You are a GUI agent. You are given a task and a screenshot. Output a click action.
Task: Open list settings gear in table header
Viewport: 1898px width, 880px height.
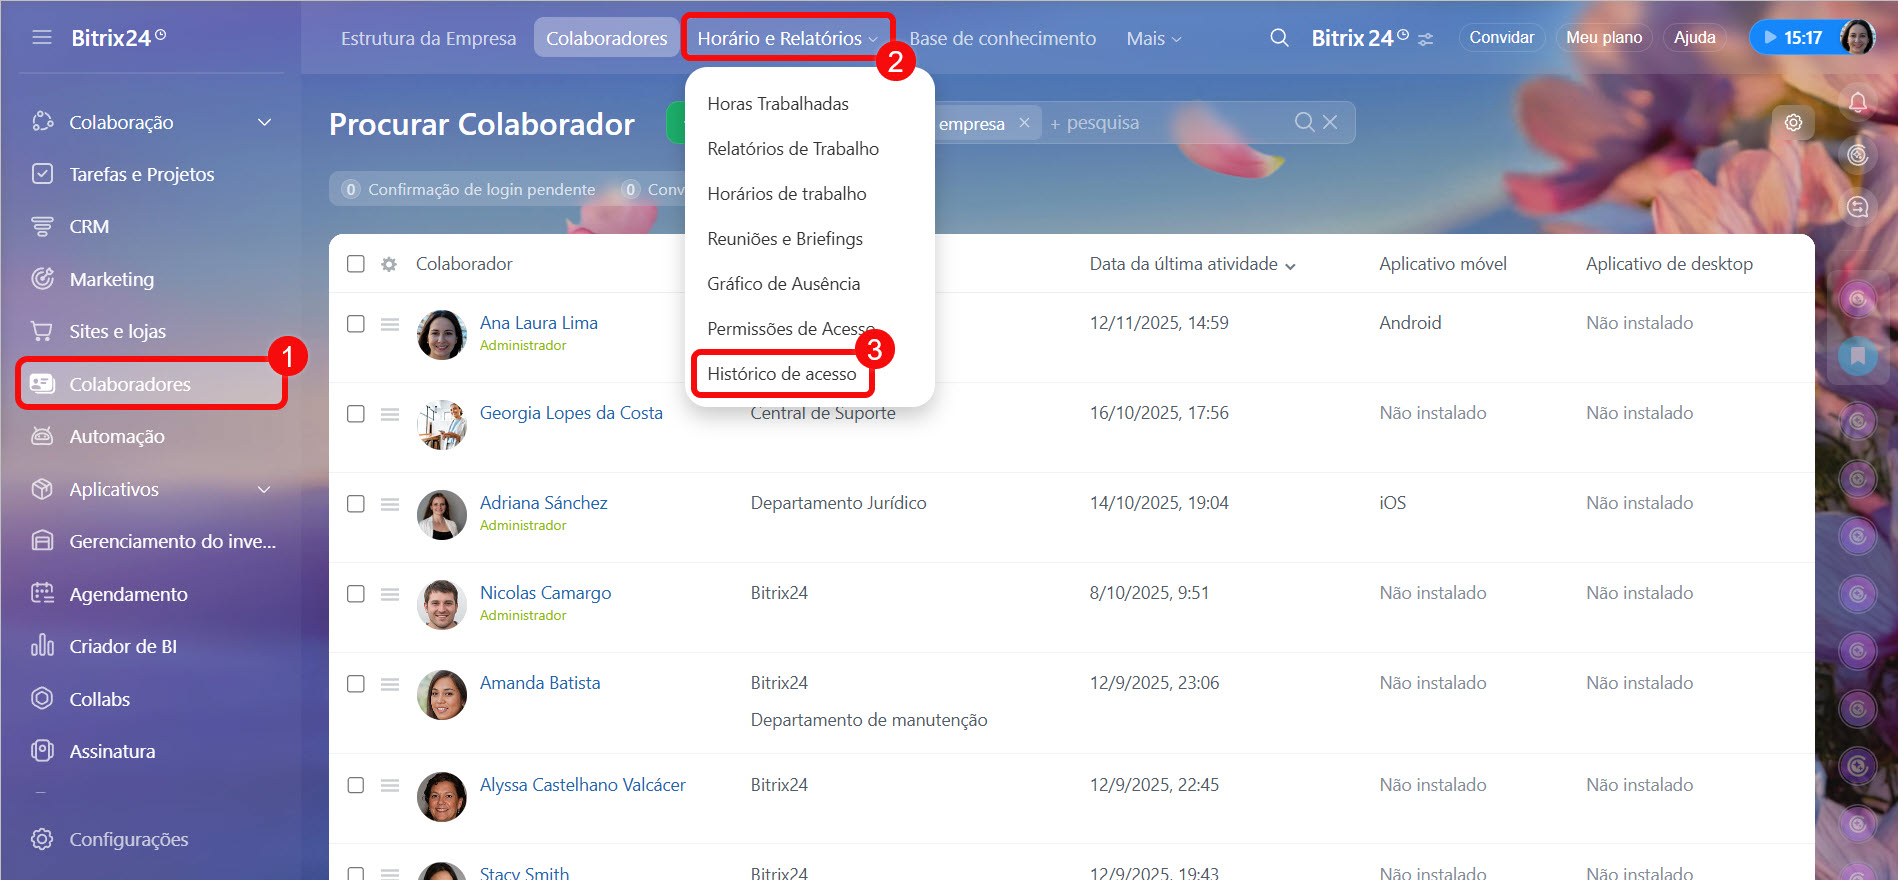[x=389, y=264]
